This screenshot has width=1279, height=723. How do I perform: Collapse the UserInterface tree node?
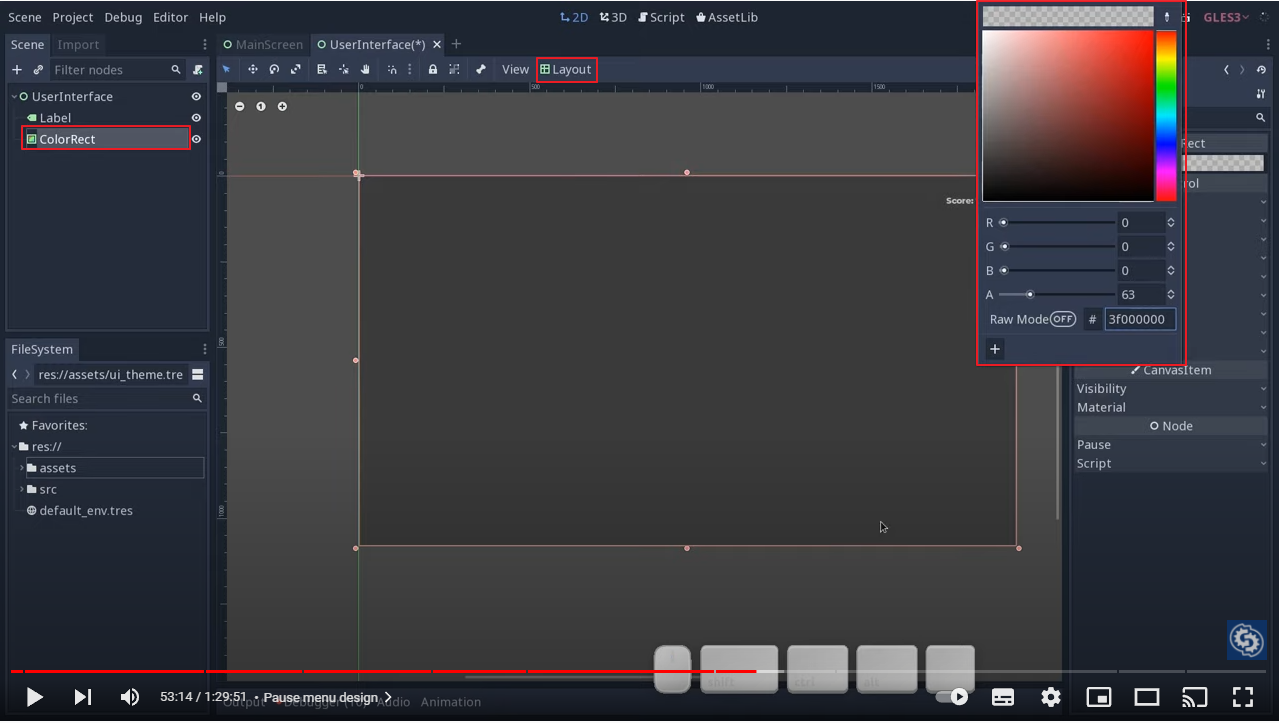(14, 97)
